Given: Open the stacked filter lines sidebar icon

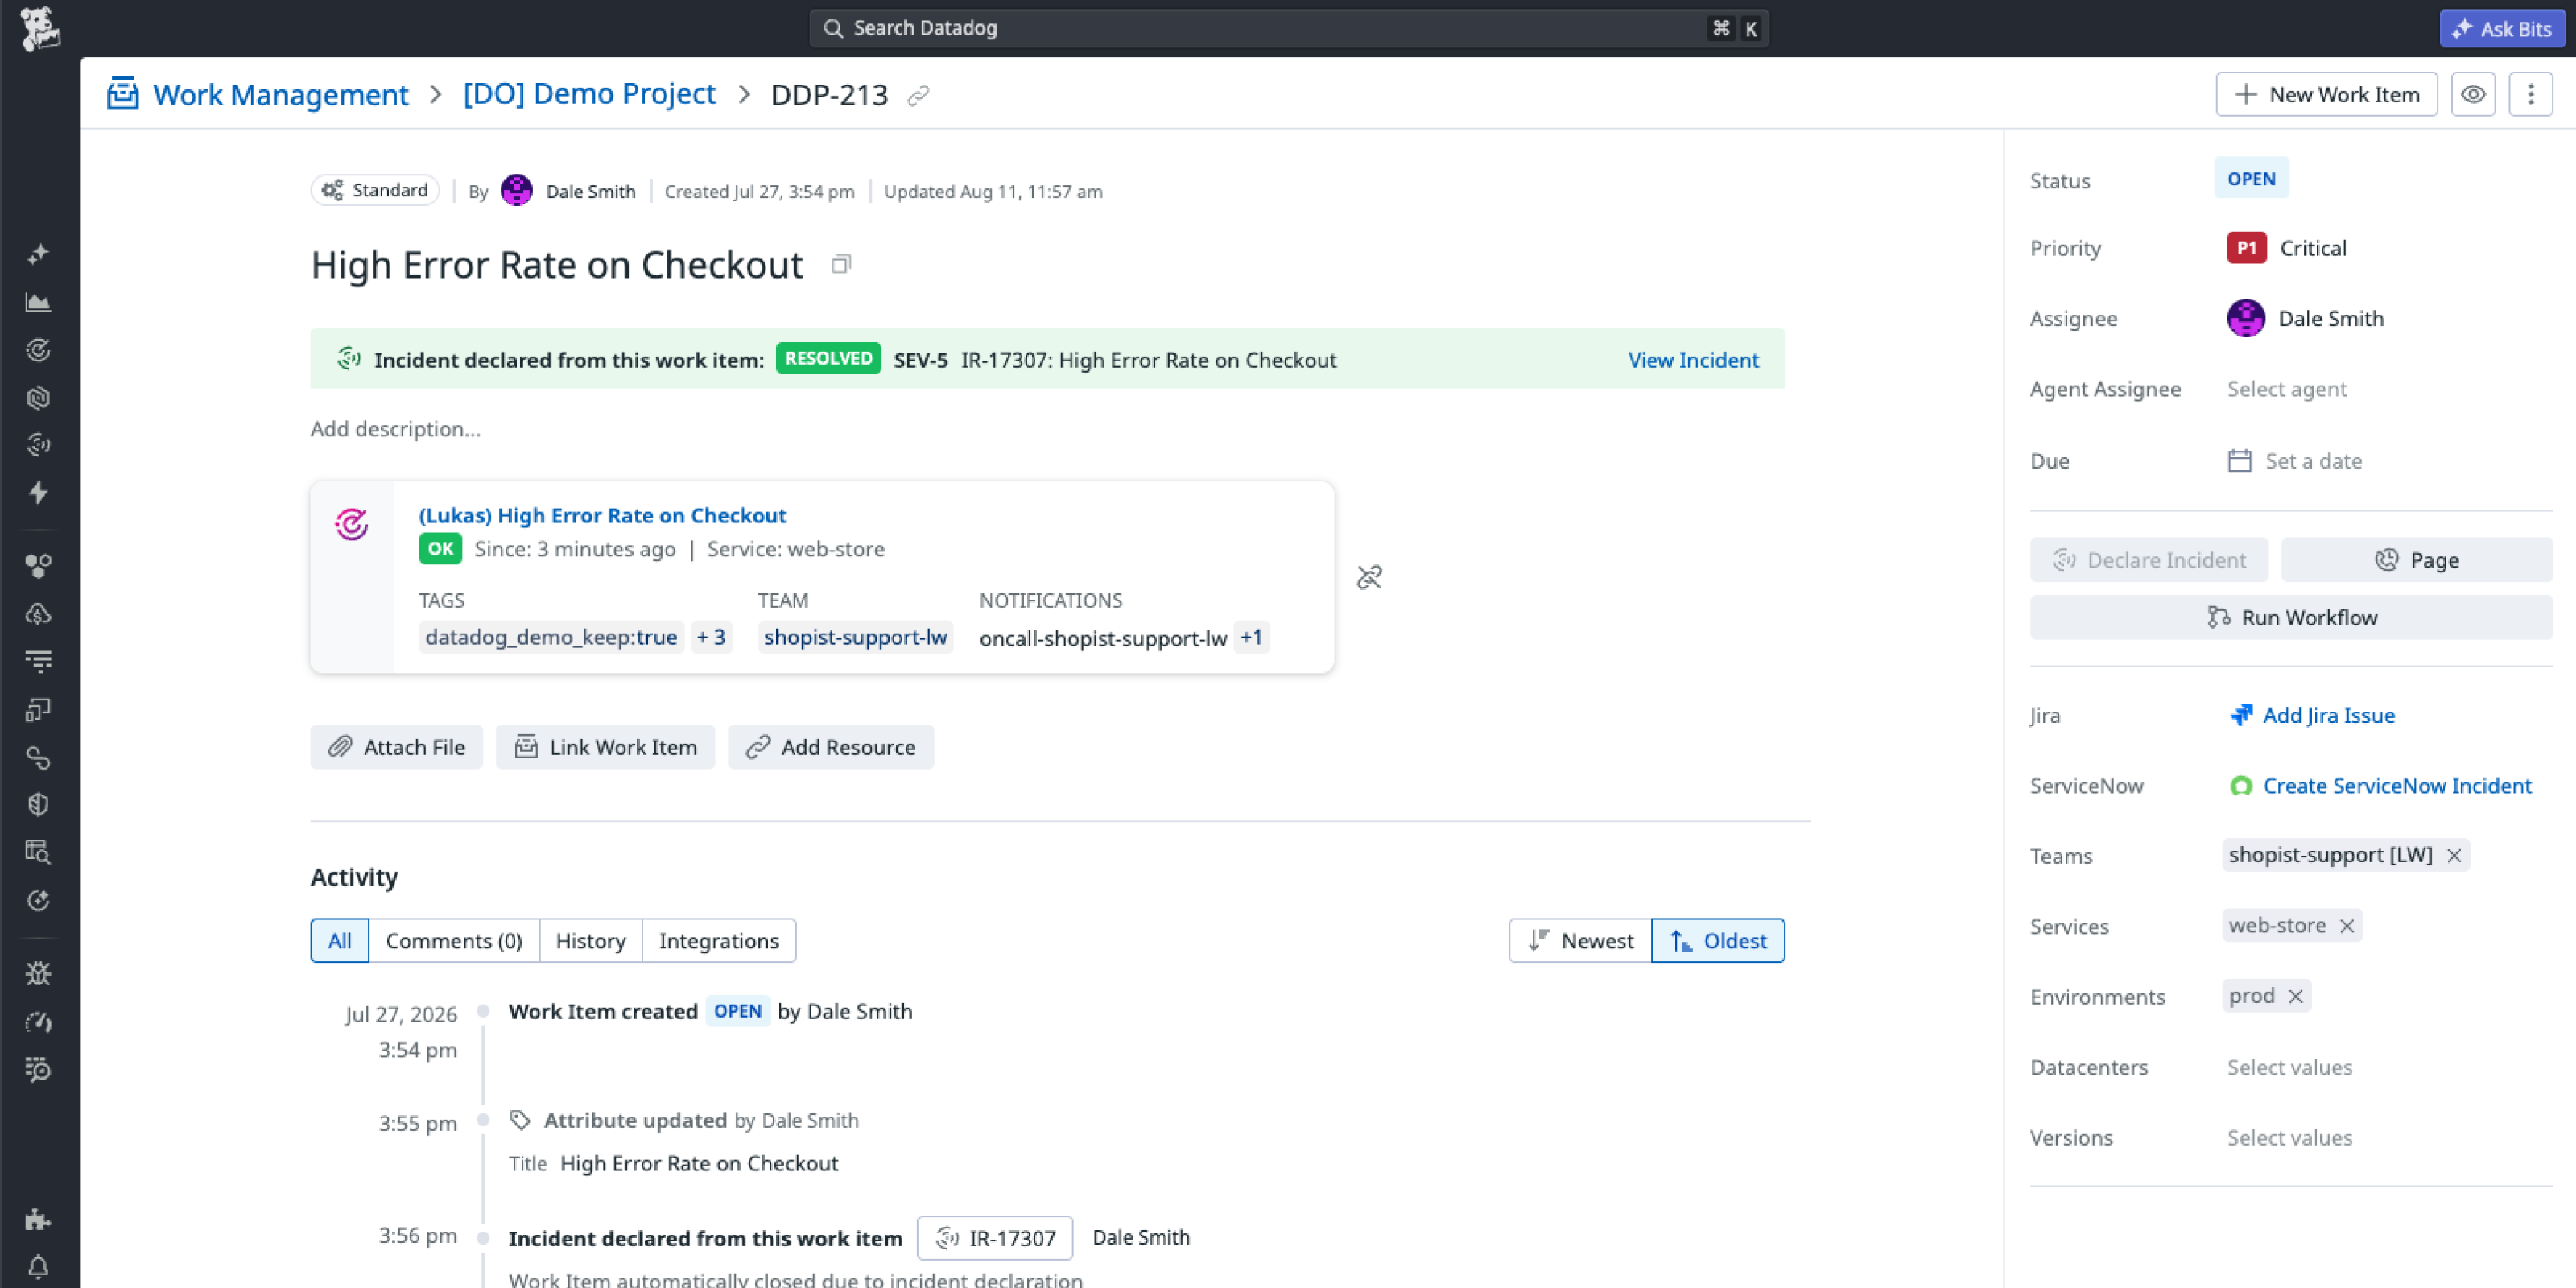Looking at the screenshot, I should tap(38, 661).
